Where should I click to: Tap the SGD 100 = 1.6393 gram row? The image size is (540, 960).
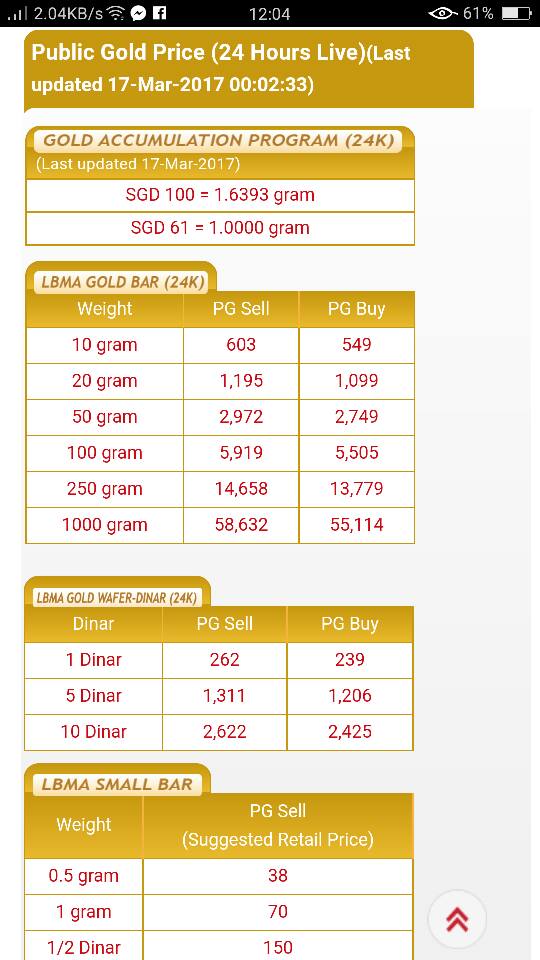pyautogui.click(x=220, y=195)
